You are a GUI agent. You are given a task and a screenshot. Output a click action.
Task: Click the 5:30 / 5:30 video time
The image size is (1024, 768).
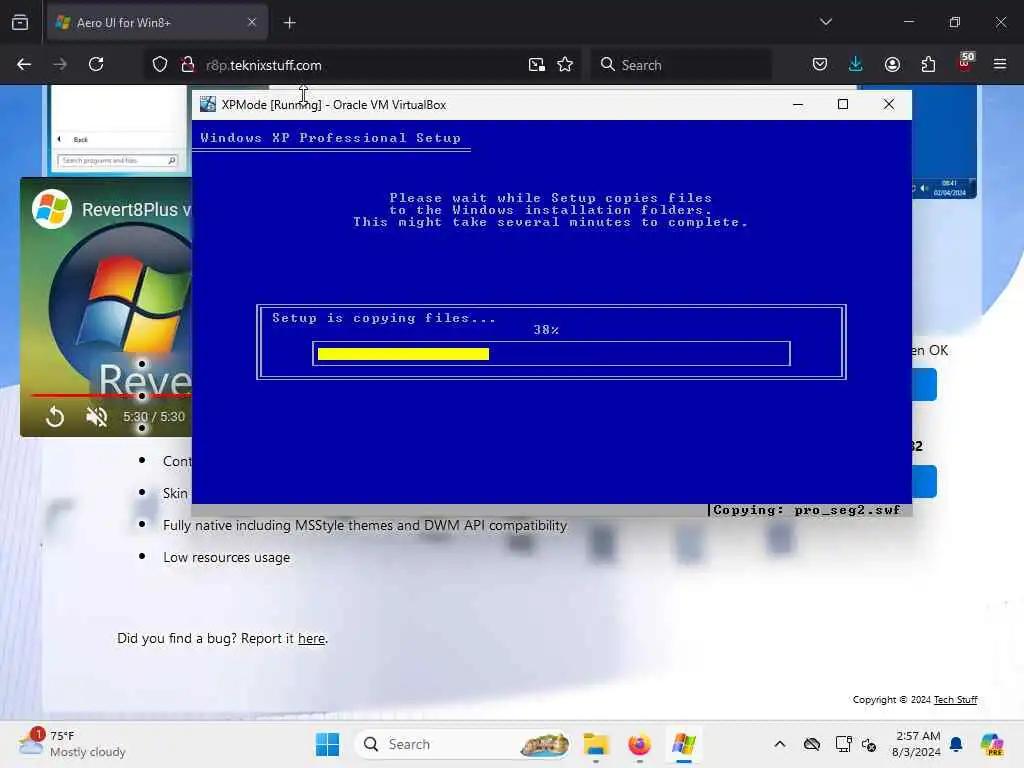(154, 417)
